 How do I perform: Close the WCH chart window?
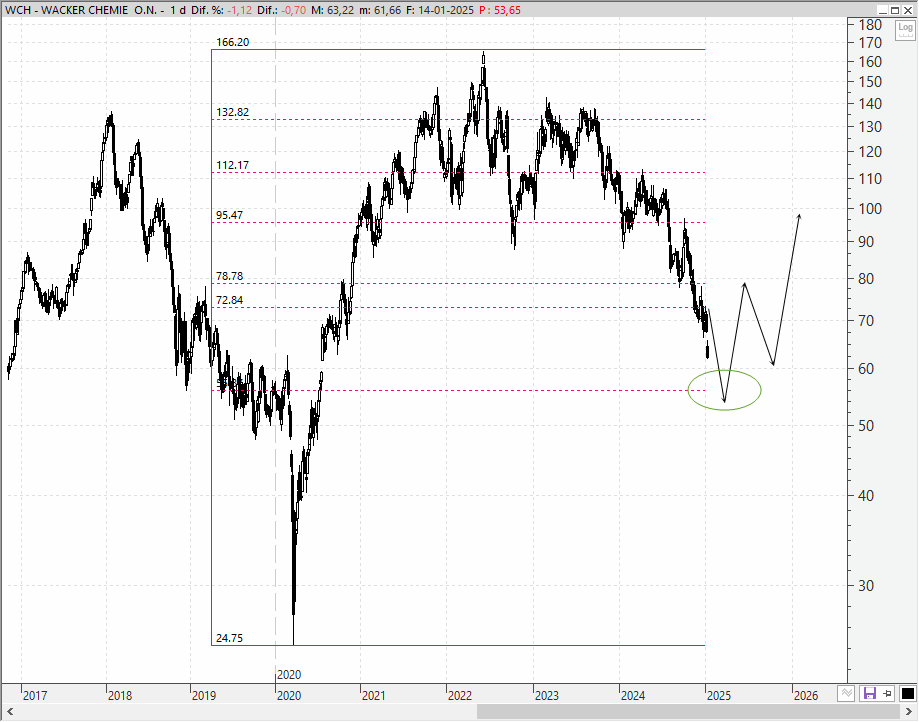pos(907,10)
